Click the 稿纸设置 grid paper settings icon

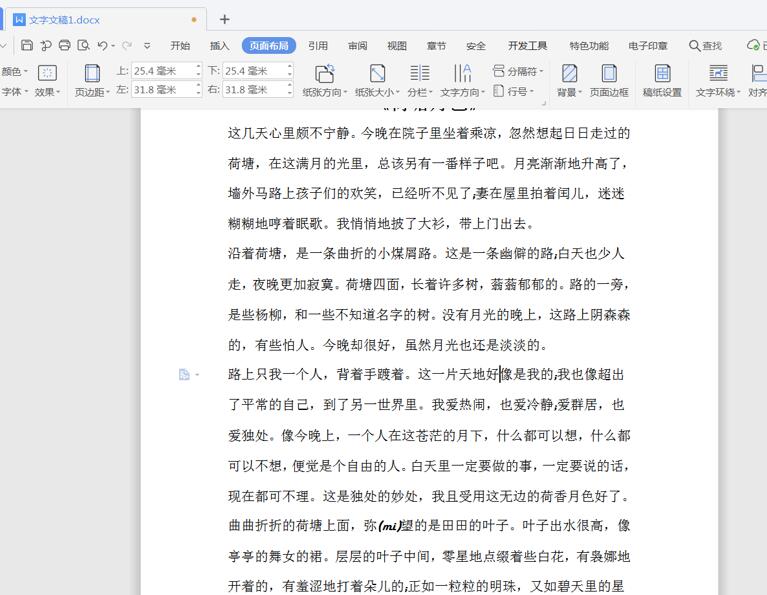tap(662, 73)
